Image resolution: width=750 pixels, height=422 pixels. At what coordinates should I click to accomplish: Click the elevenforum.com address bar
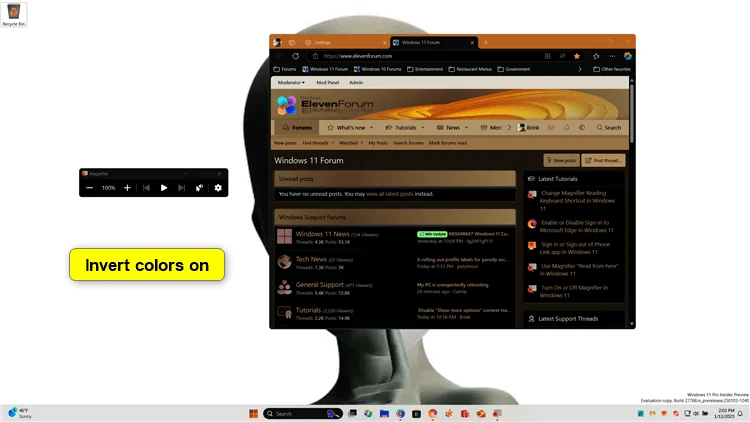pyautogui.click(x=426, y=56)
